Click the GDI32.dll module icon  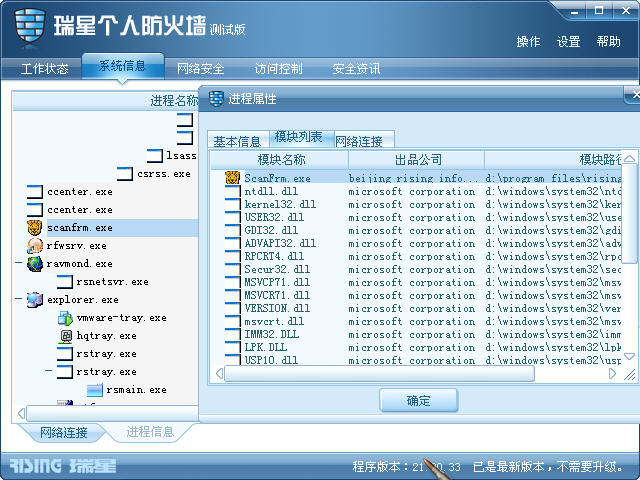232,230
